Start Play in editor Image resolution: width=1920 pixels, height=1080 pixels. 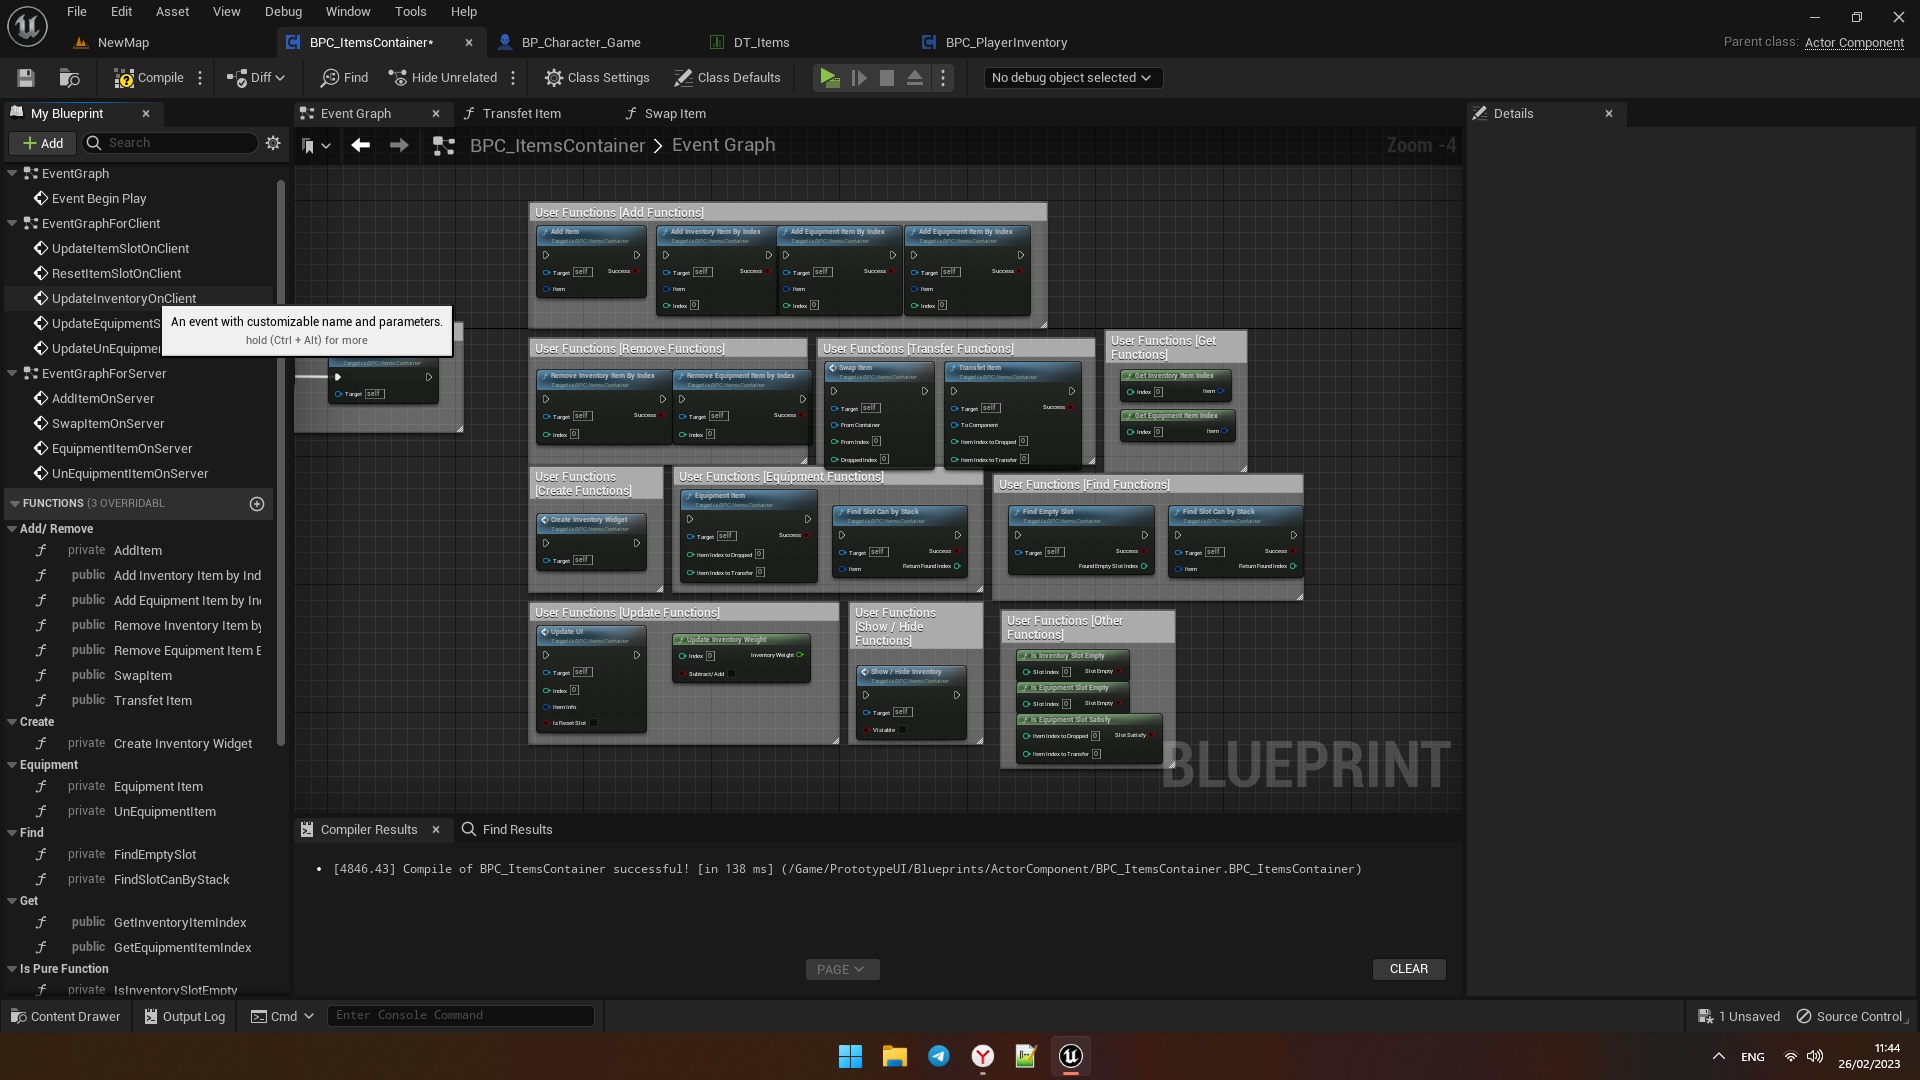coord(829,78)
